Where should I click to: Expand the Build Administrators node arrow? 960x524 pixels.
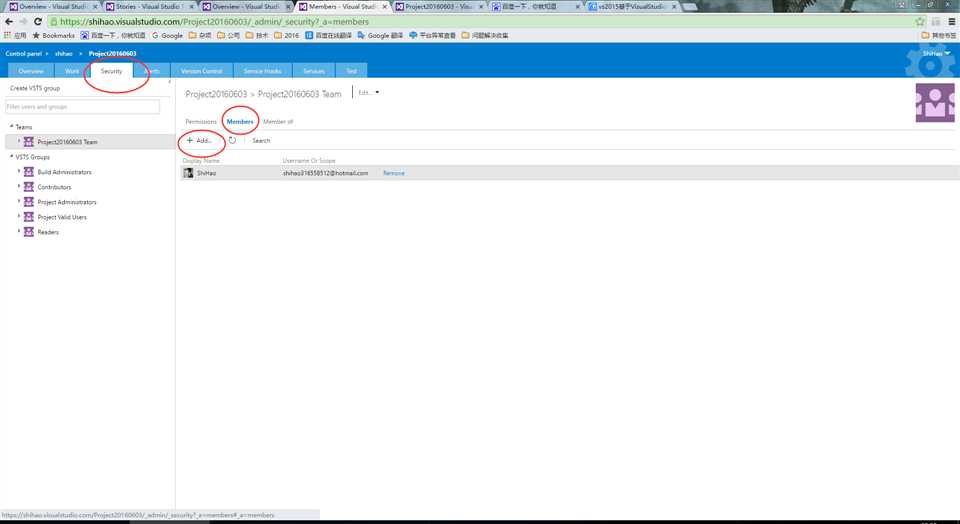coord(18,171)
